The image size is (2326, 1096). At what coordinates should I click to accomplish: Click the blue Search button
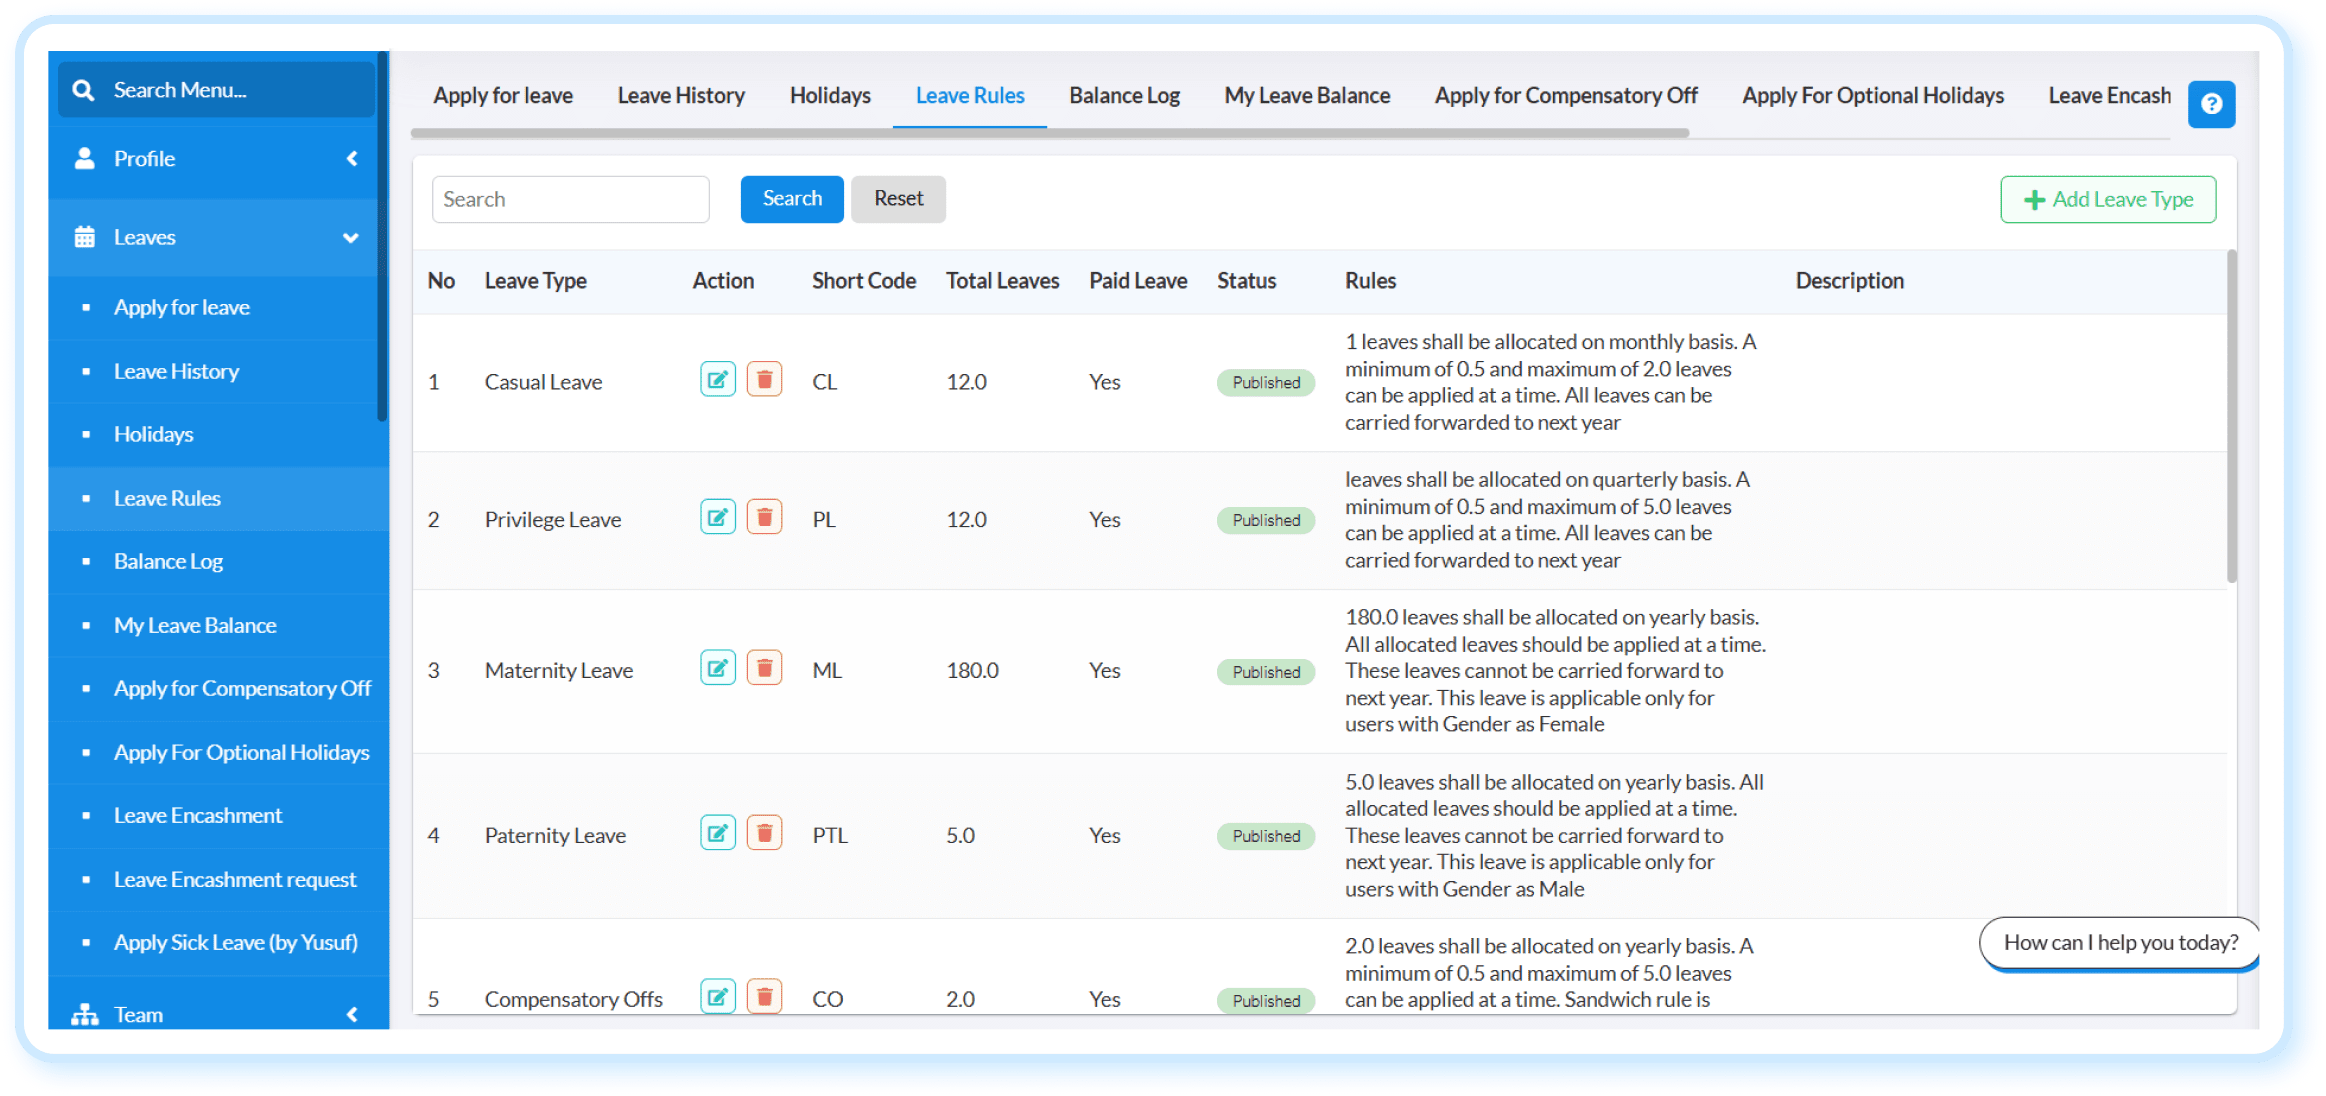point(792,199)
